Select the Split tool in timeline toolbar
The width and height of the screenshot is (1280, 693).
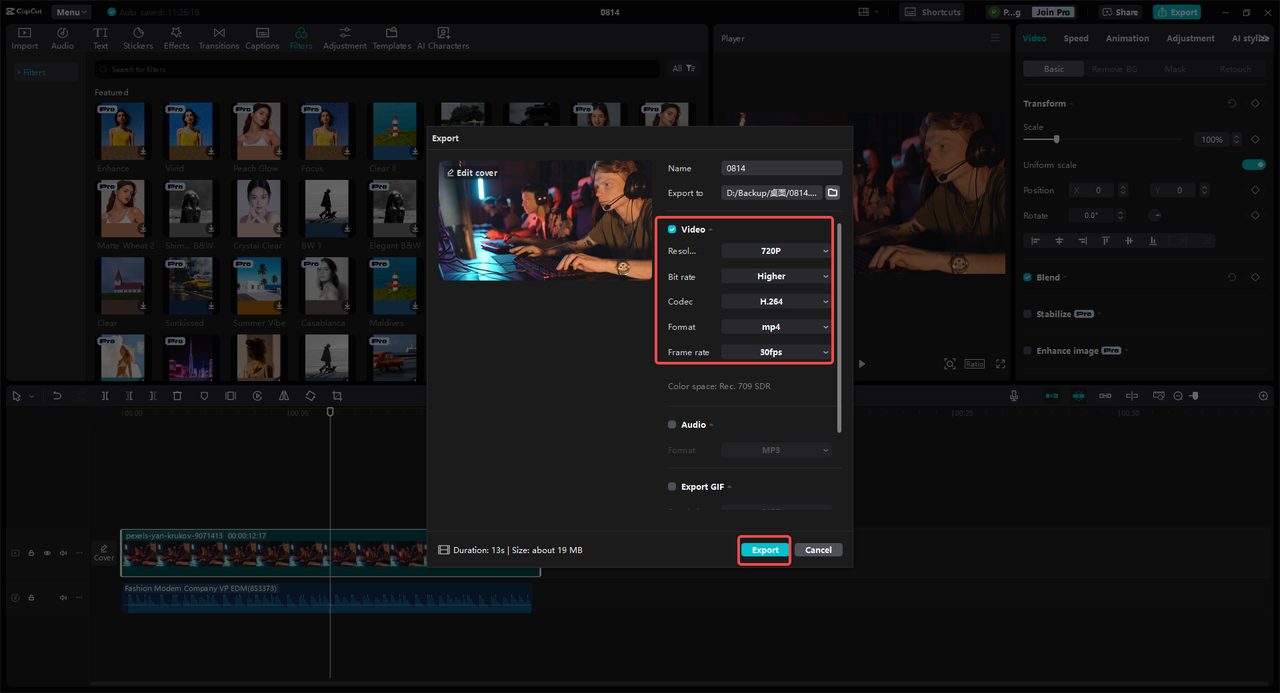[x=105, y=396]
